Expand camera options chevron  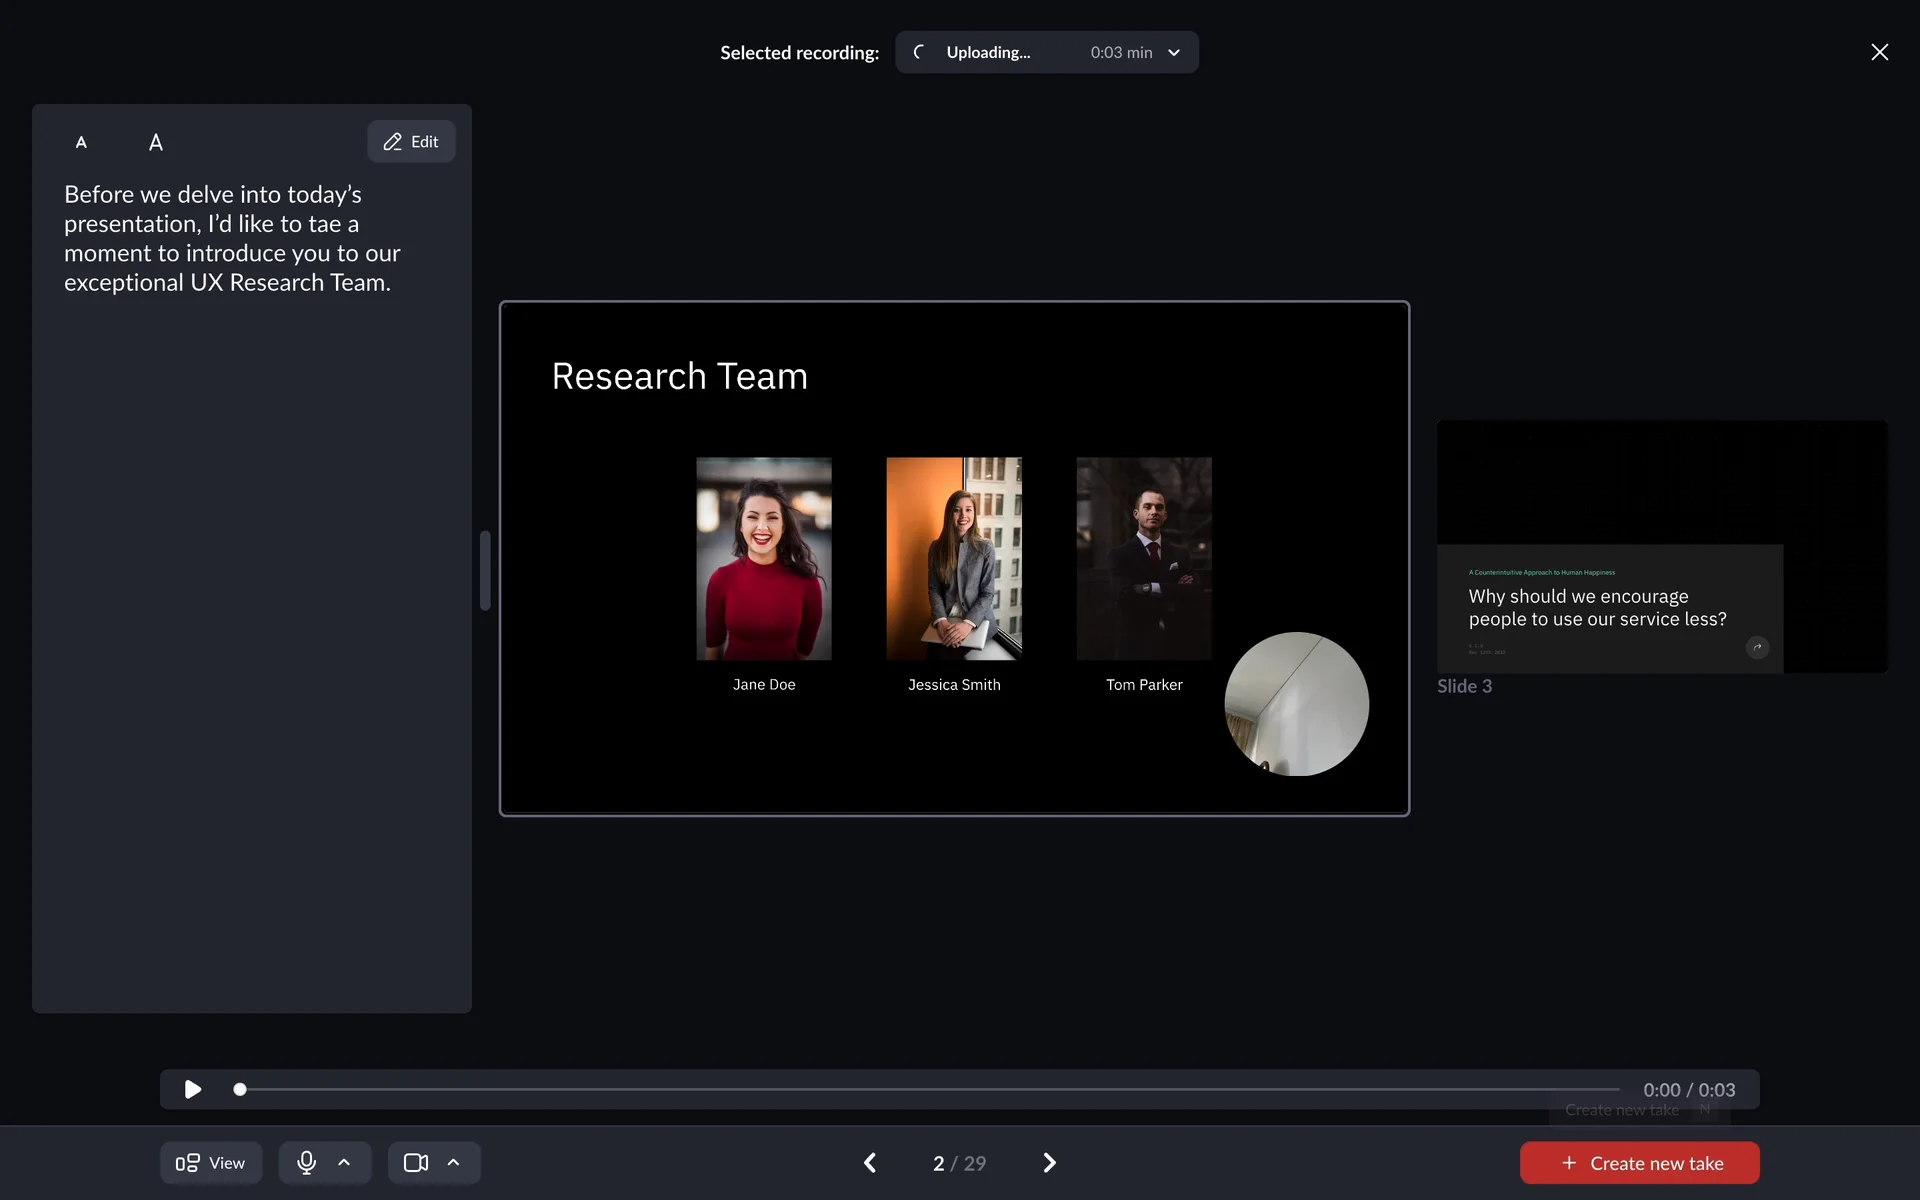click(x=453, y=1162)
